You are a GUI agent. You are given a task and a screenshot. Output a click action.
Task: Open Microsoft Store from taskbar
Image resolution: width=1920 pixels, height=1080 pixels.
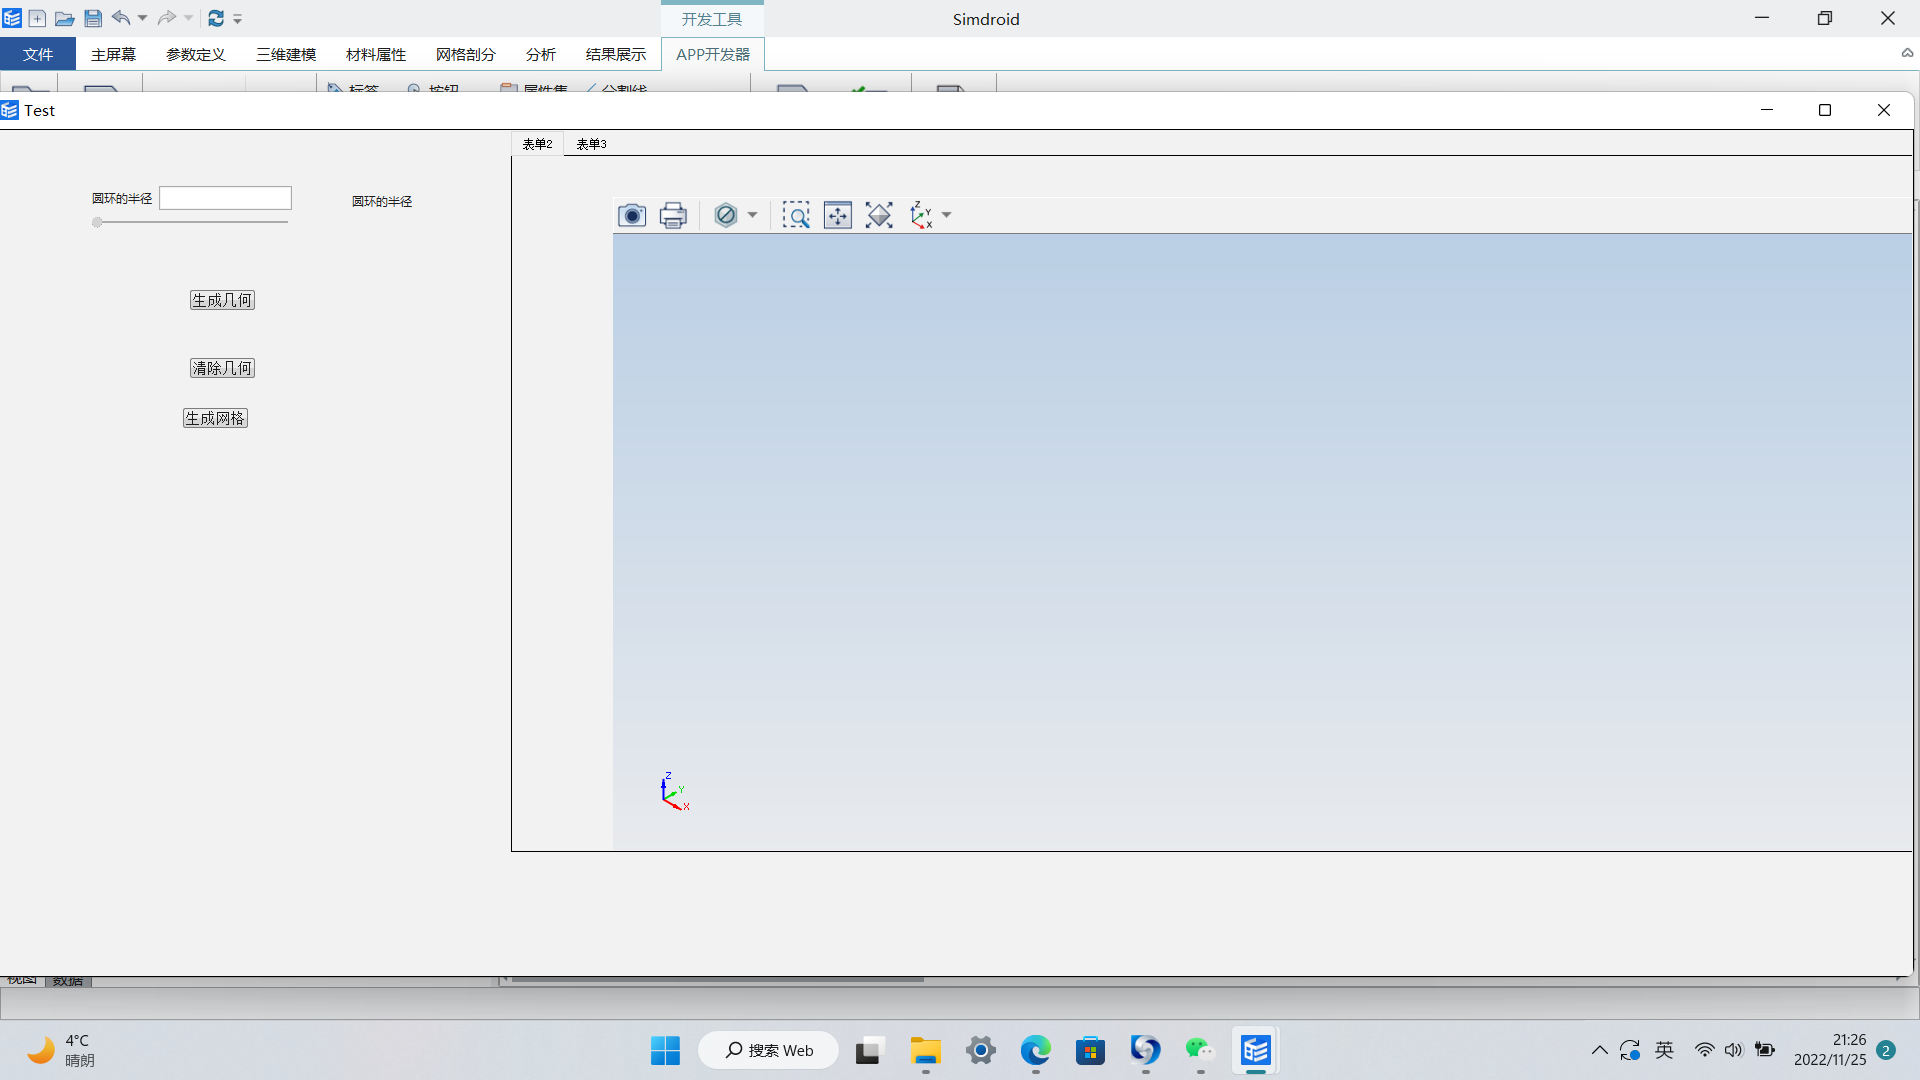coord(1091,1050)
